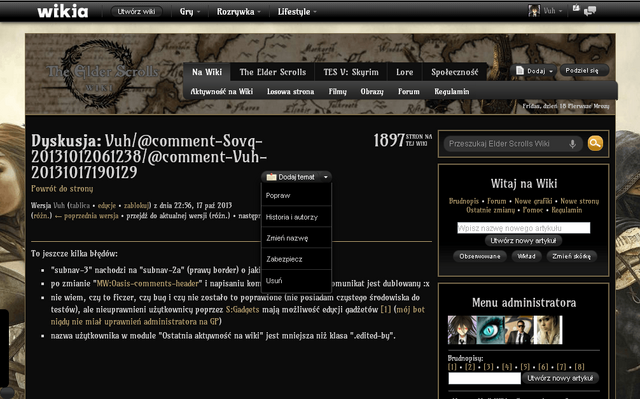The image size is (640, 399).
Task: Open the message wall chat bubbles icon
Action: tap(590, 11)
